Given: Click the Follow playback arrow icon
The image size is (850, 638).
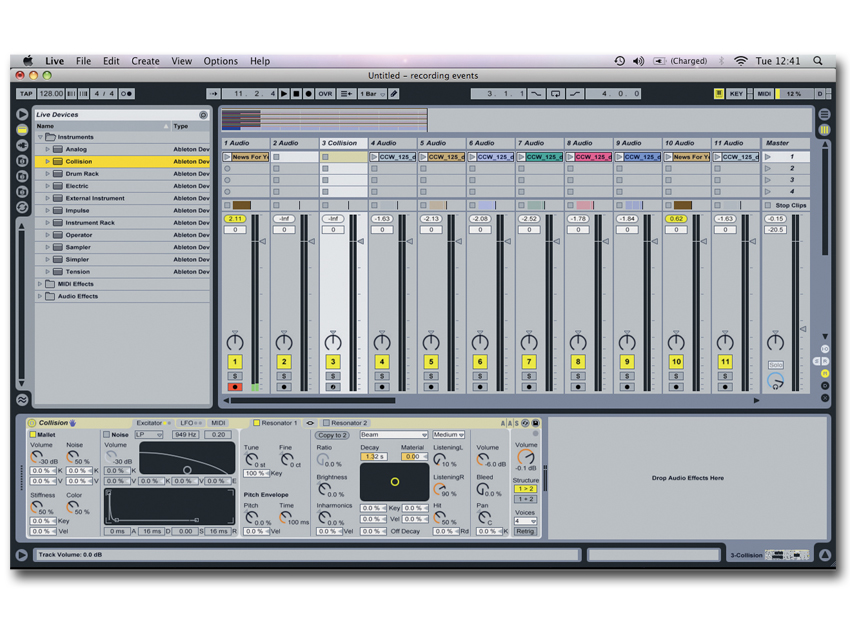Looking at the screenshot, I should 213,93.
